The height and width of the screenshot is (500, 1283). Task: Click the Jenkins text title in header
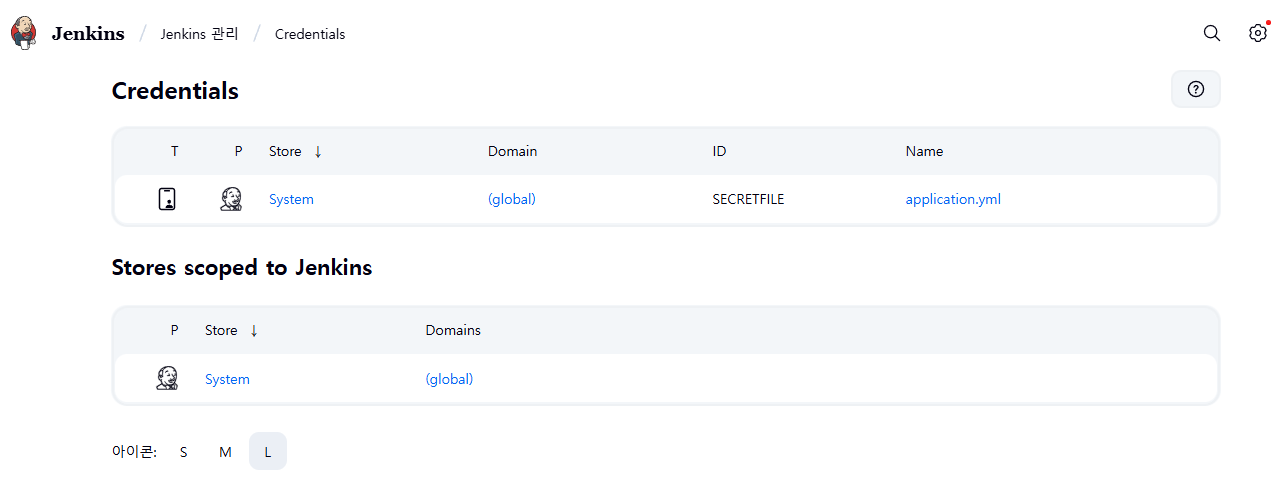88,34
